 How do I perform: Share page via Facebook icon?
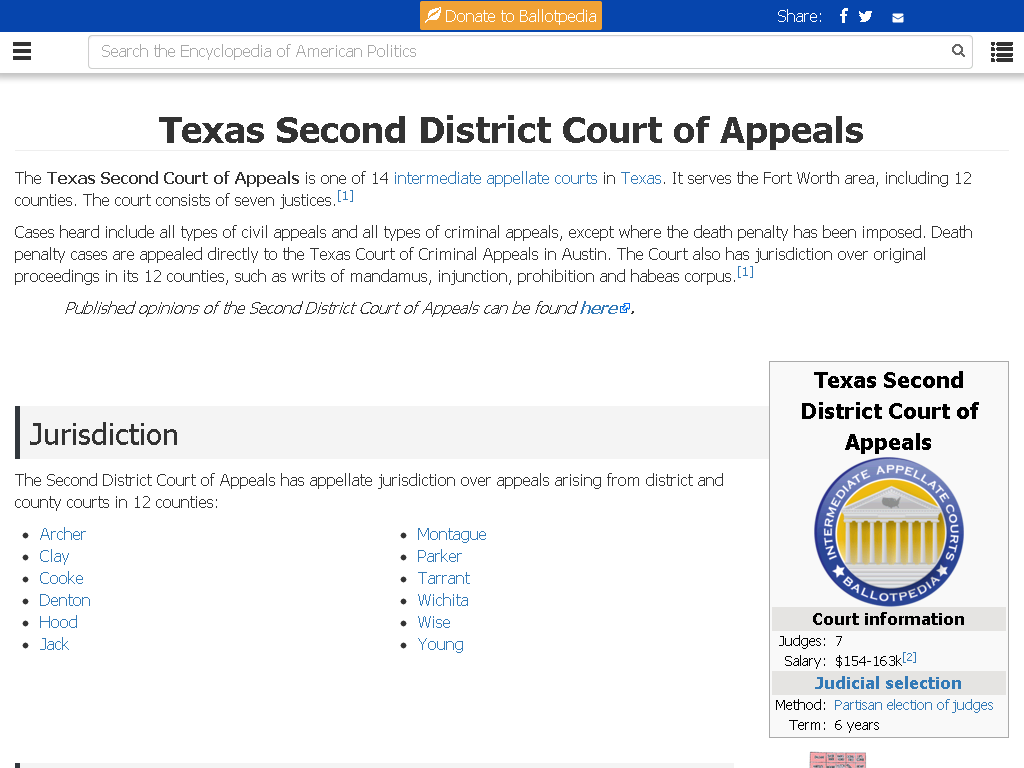tap(844, 16)
